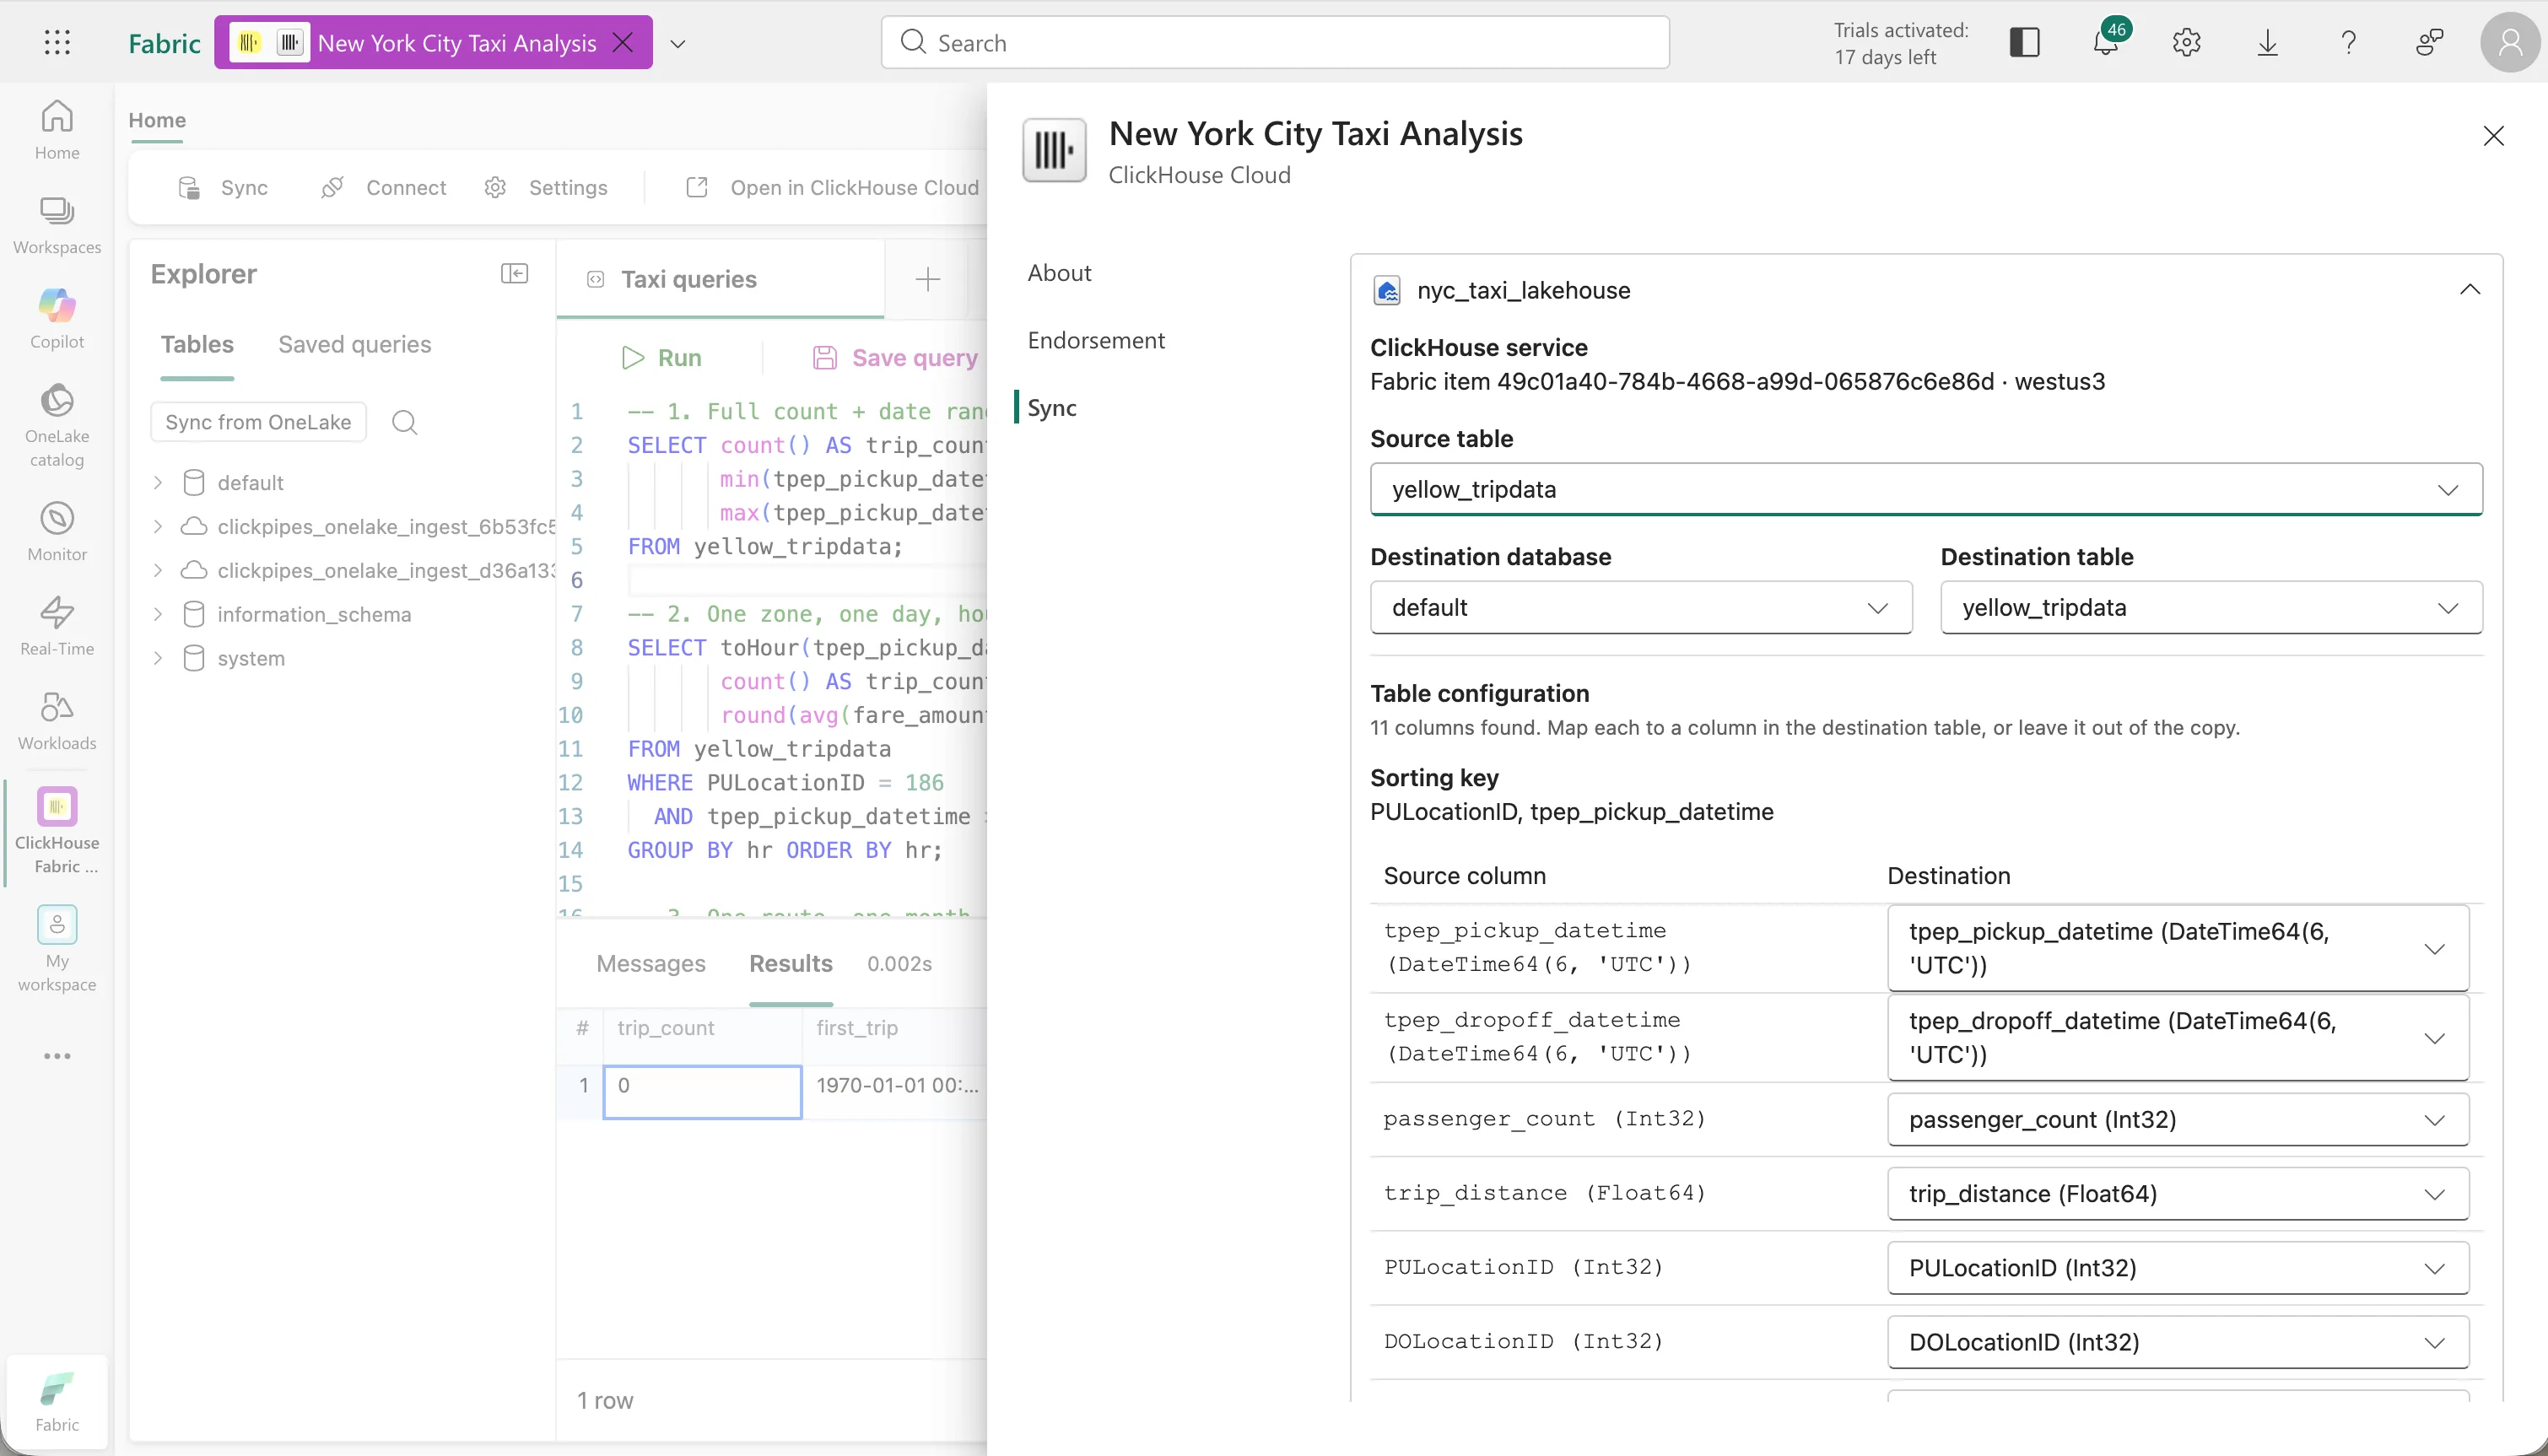Click into the Search field
This screenshot has width=2548, height=1456.
pos(1275,42)
